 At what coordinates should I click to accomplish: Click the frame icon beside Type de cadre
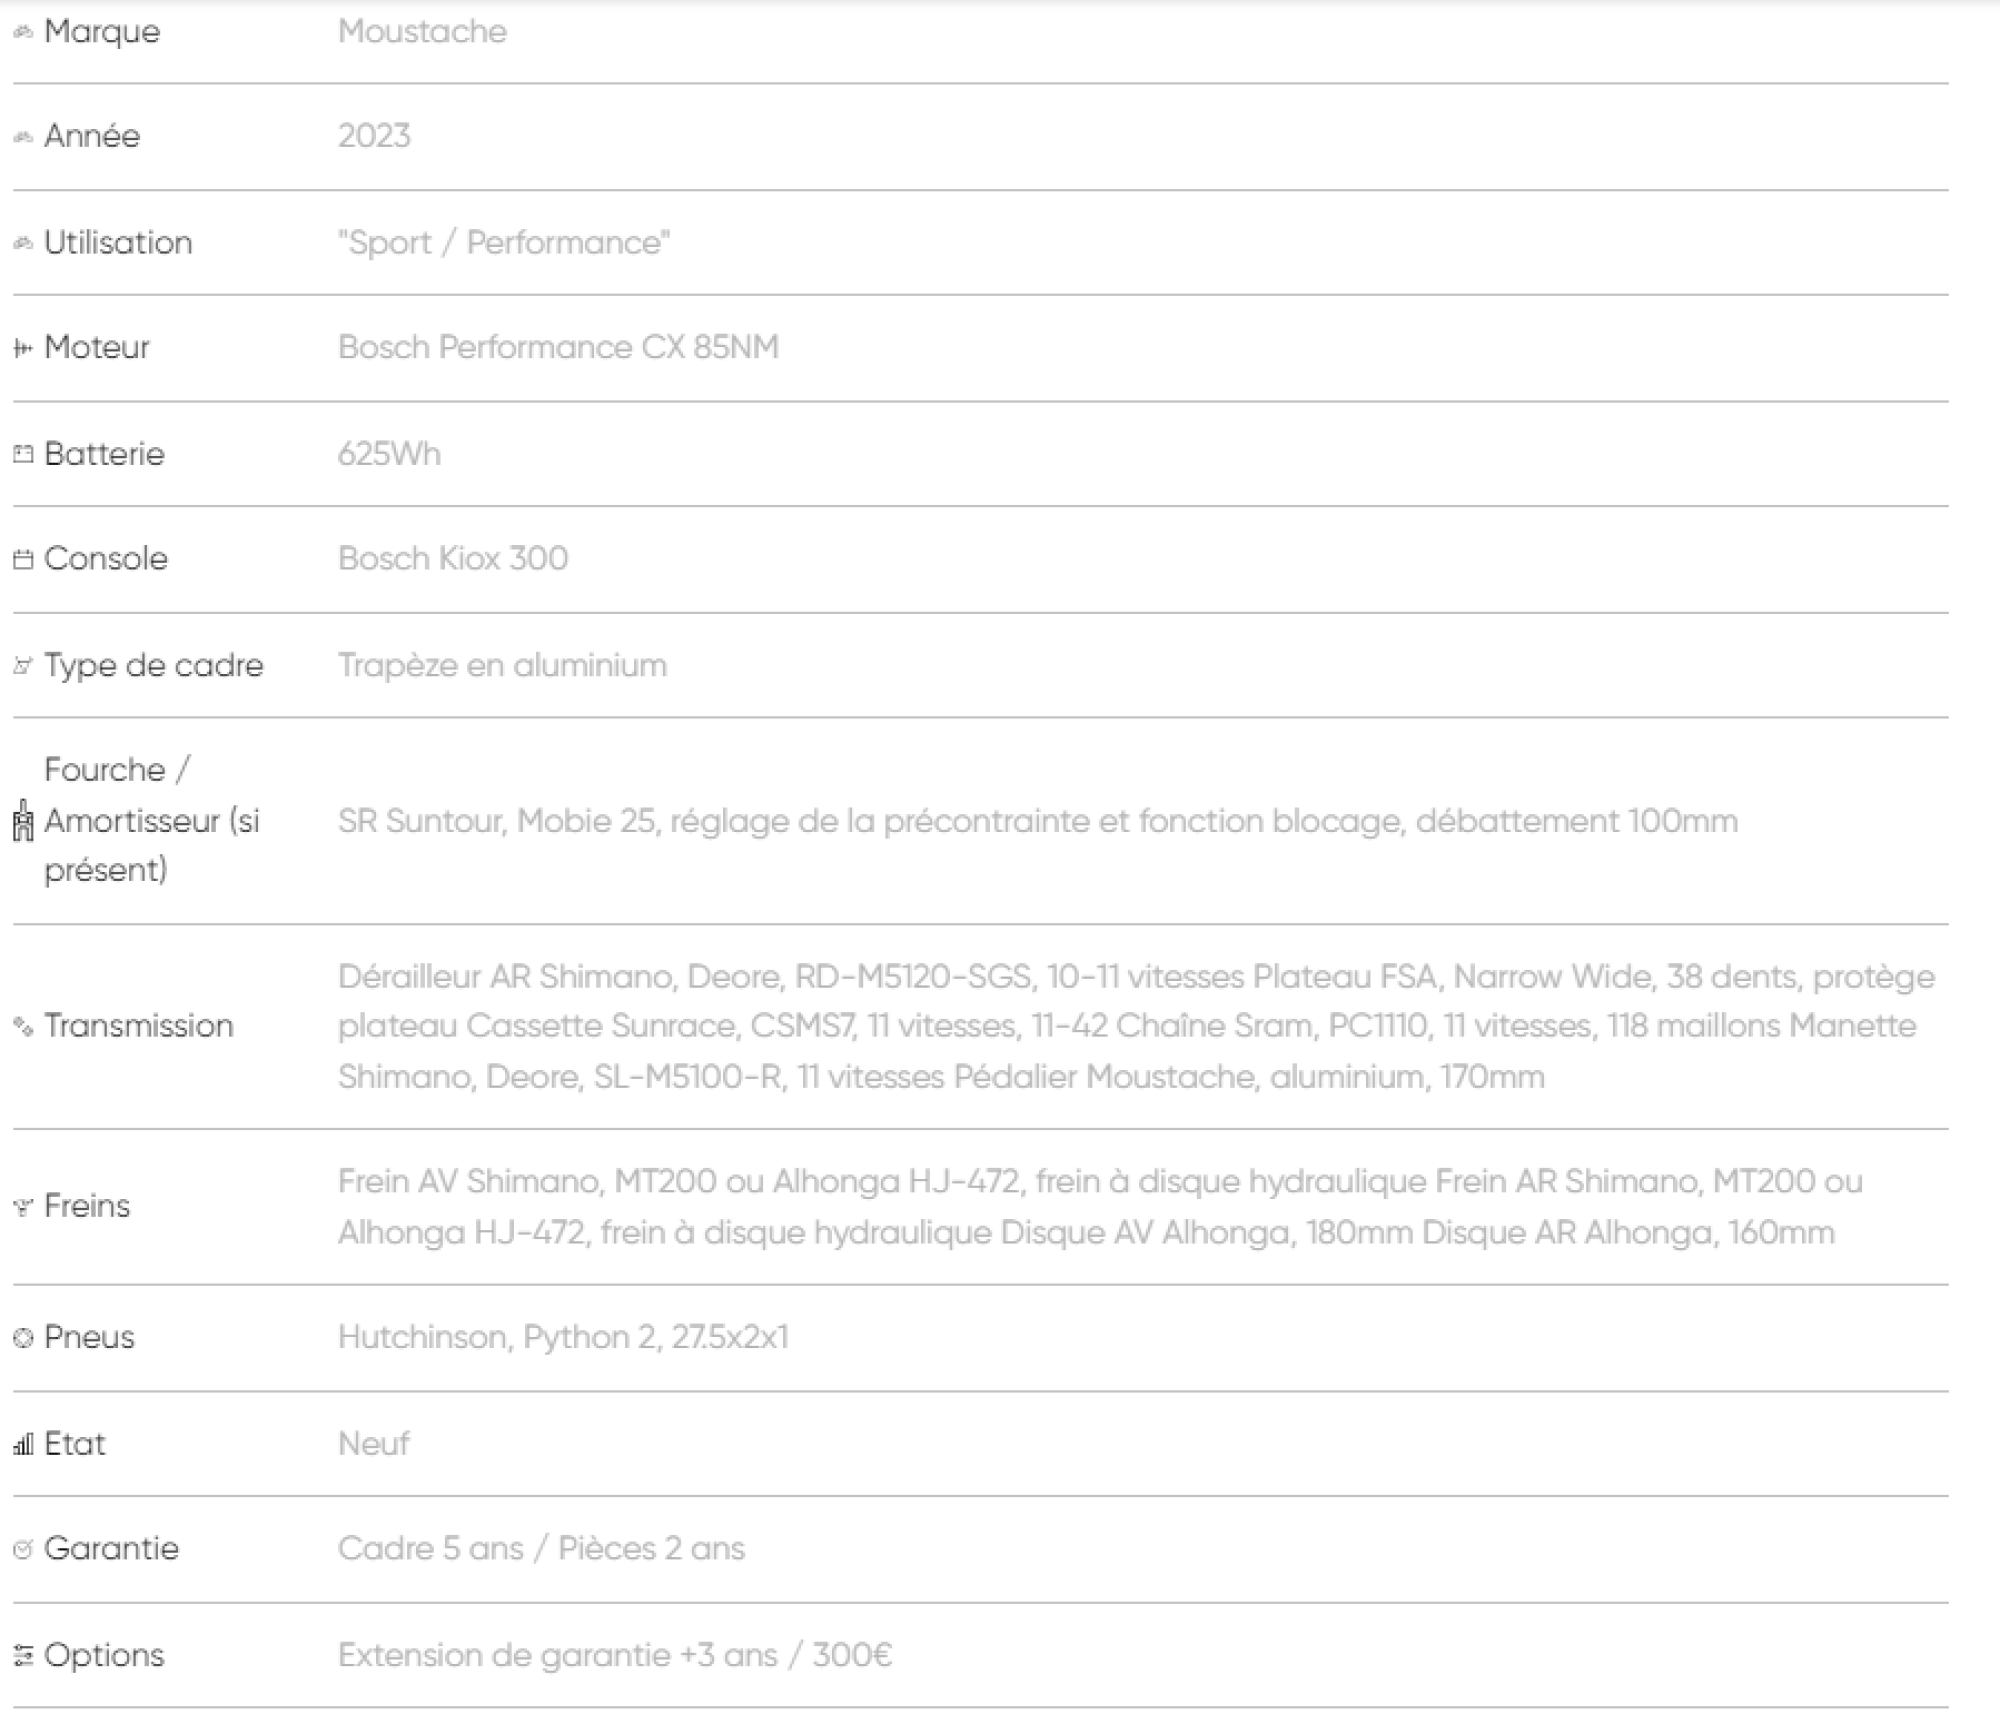[23, 666]
